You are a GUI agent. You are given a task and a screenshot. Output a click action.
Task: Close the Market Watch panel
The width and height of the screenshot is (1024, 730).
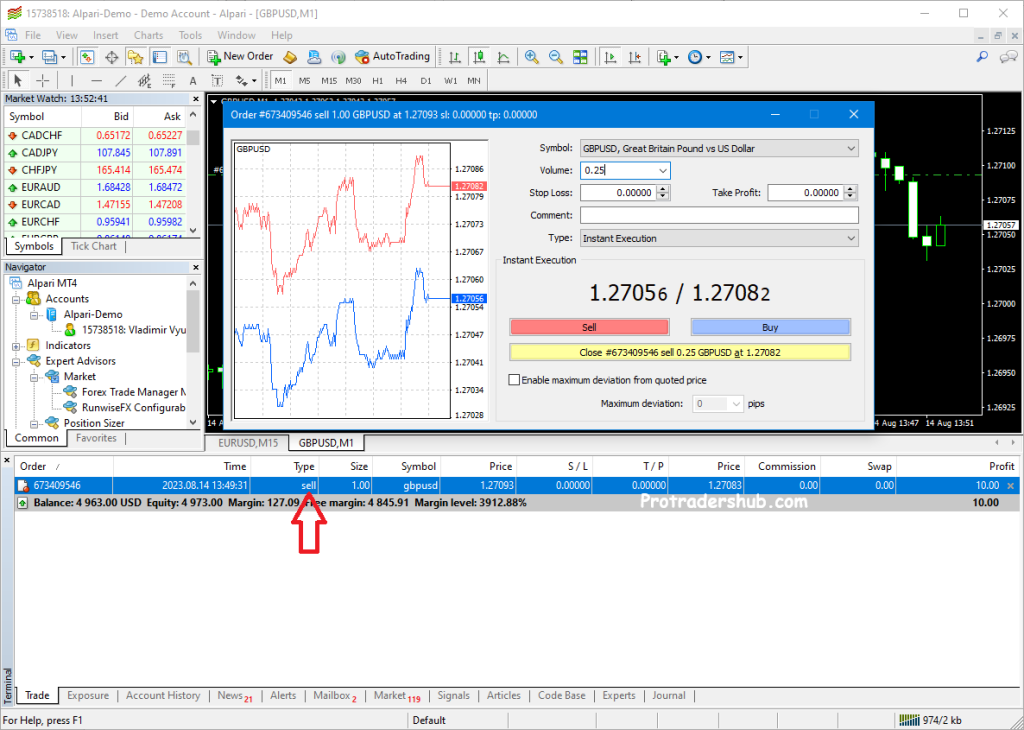194,99
